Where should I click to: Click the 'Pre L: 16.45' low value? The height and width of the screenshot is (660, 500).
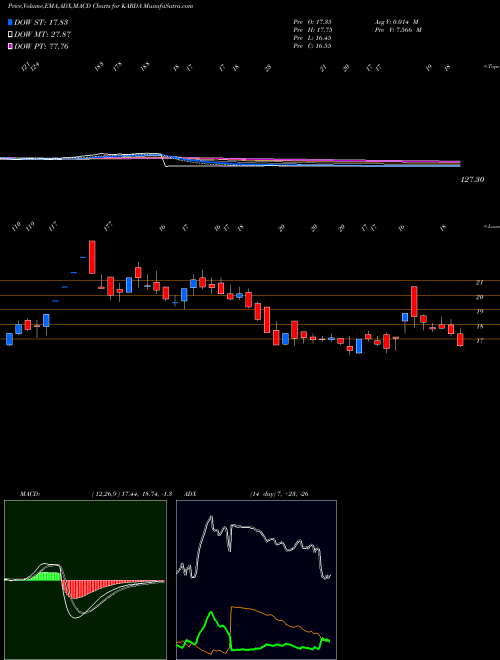click(x=312, y=38)
